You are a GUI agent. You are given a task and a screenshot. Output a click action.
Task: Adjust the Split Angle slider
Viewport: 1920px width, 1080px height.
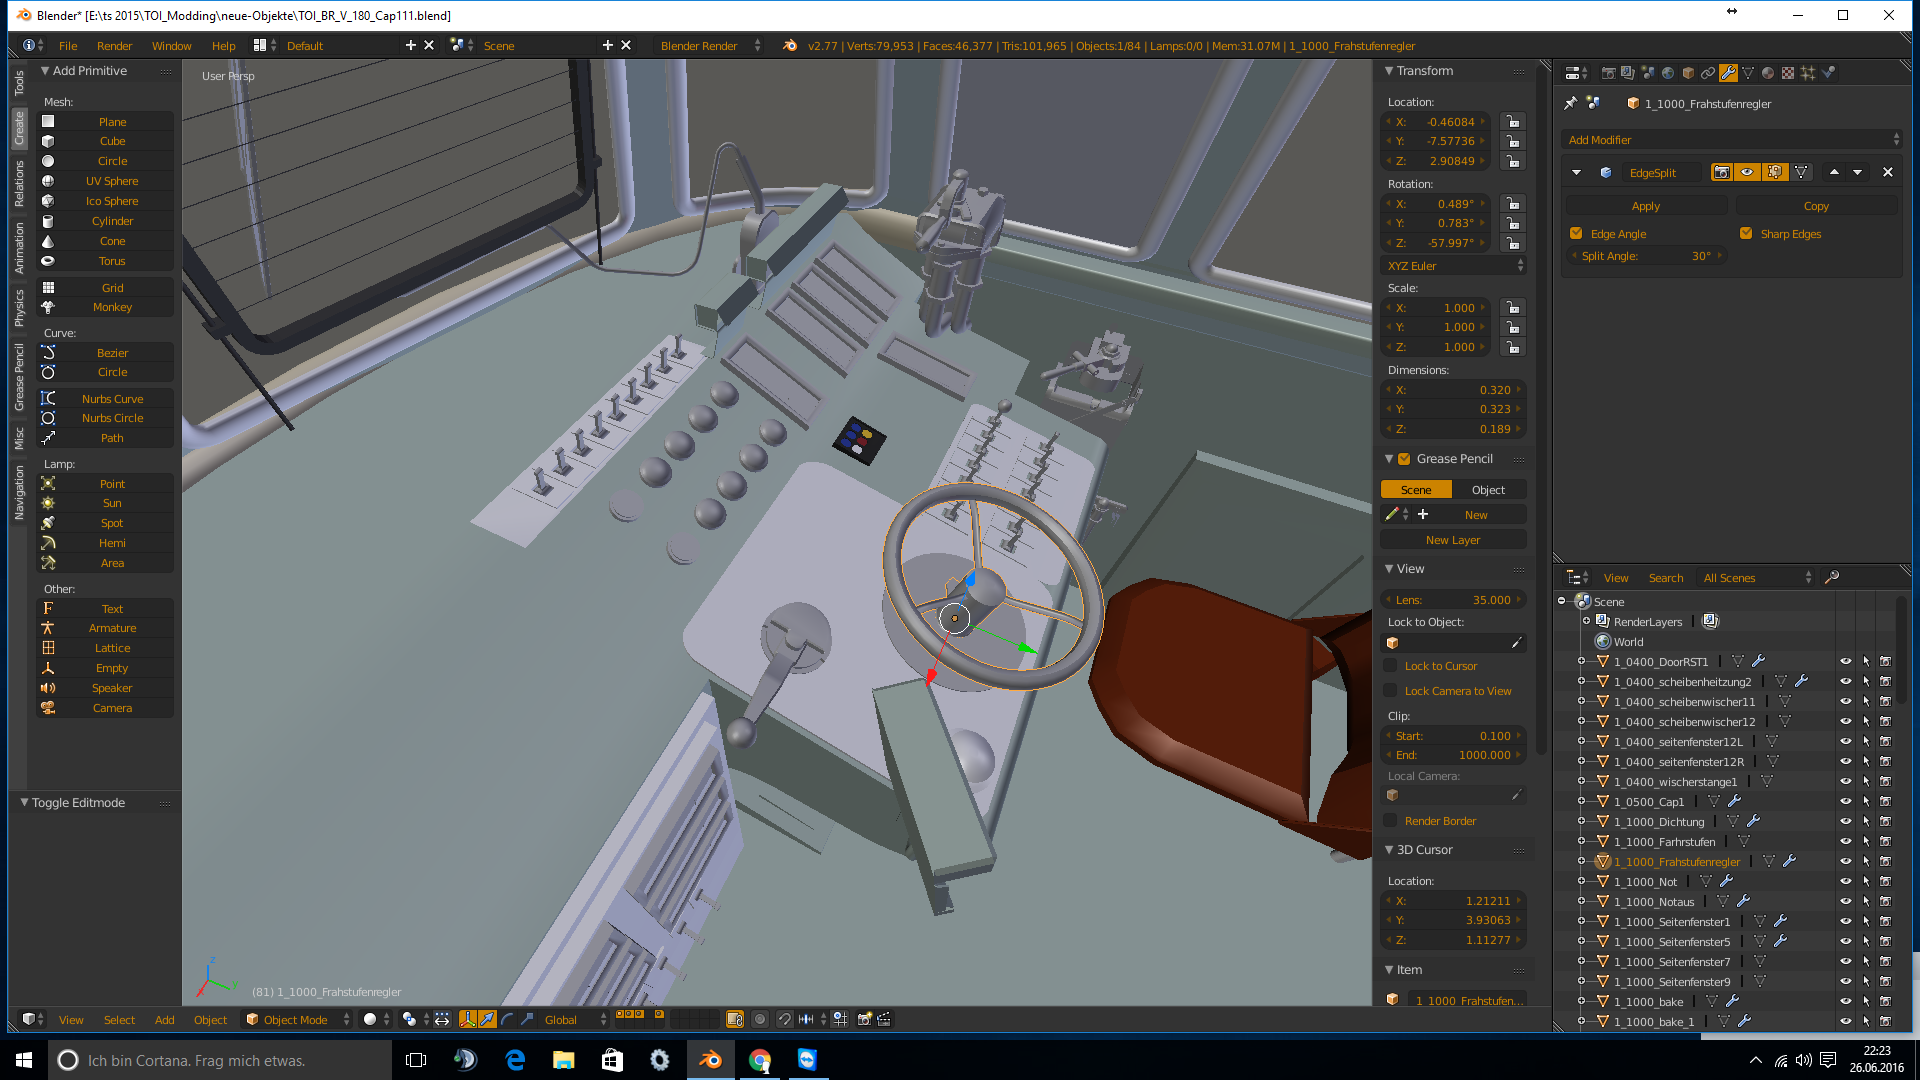pyautogui.click(x=1646, y=256)
